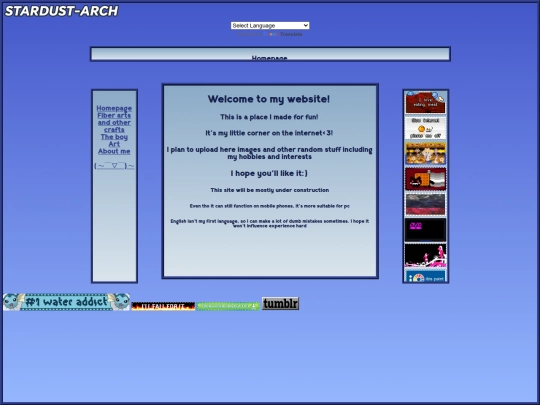This screenshot has height=405, width=540.
Task: Open the Select Language dropdown
Action: click(270, 25)
